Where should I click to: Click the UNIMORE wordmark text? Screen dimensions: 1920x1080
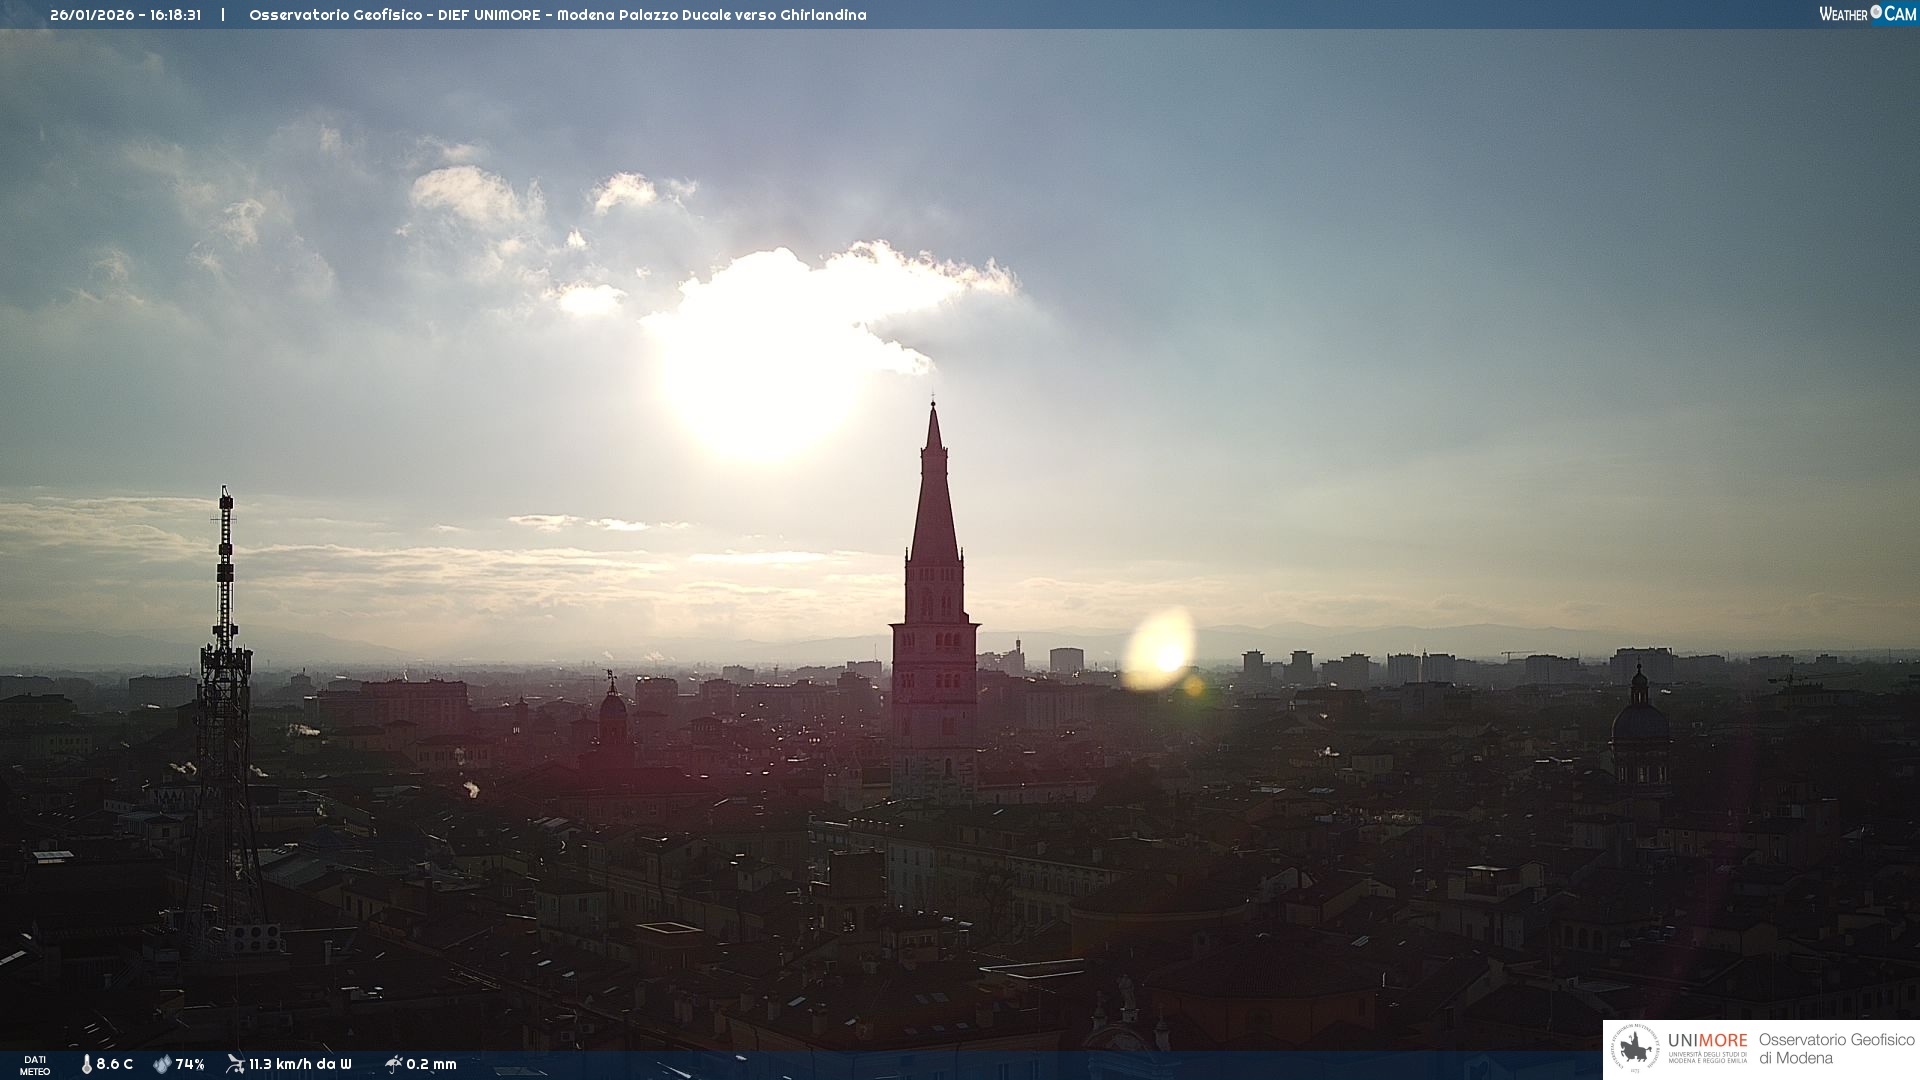coord(1707,1041)
